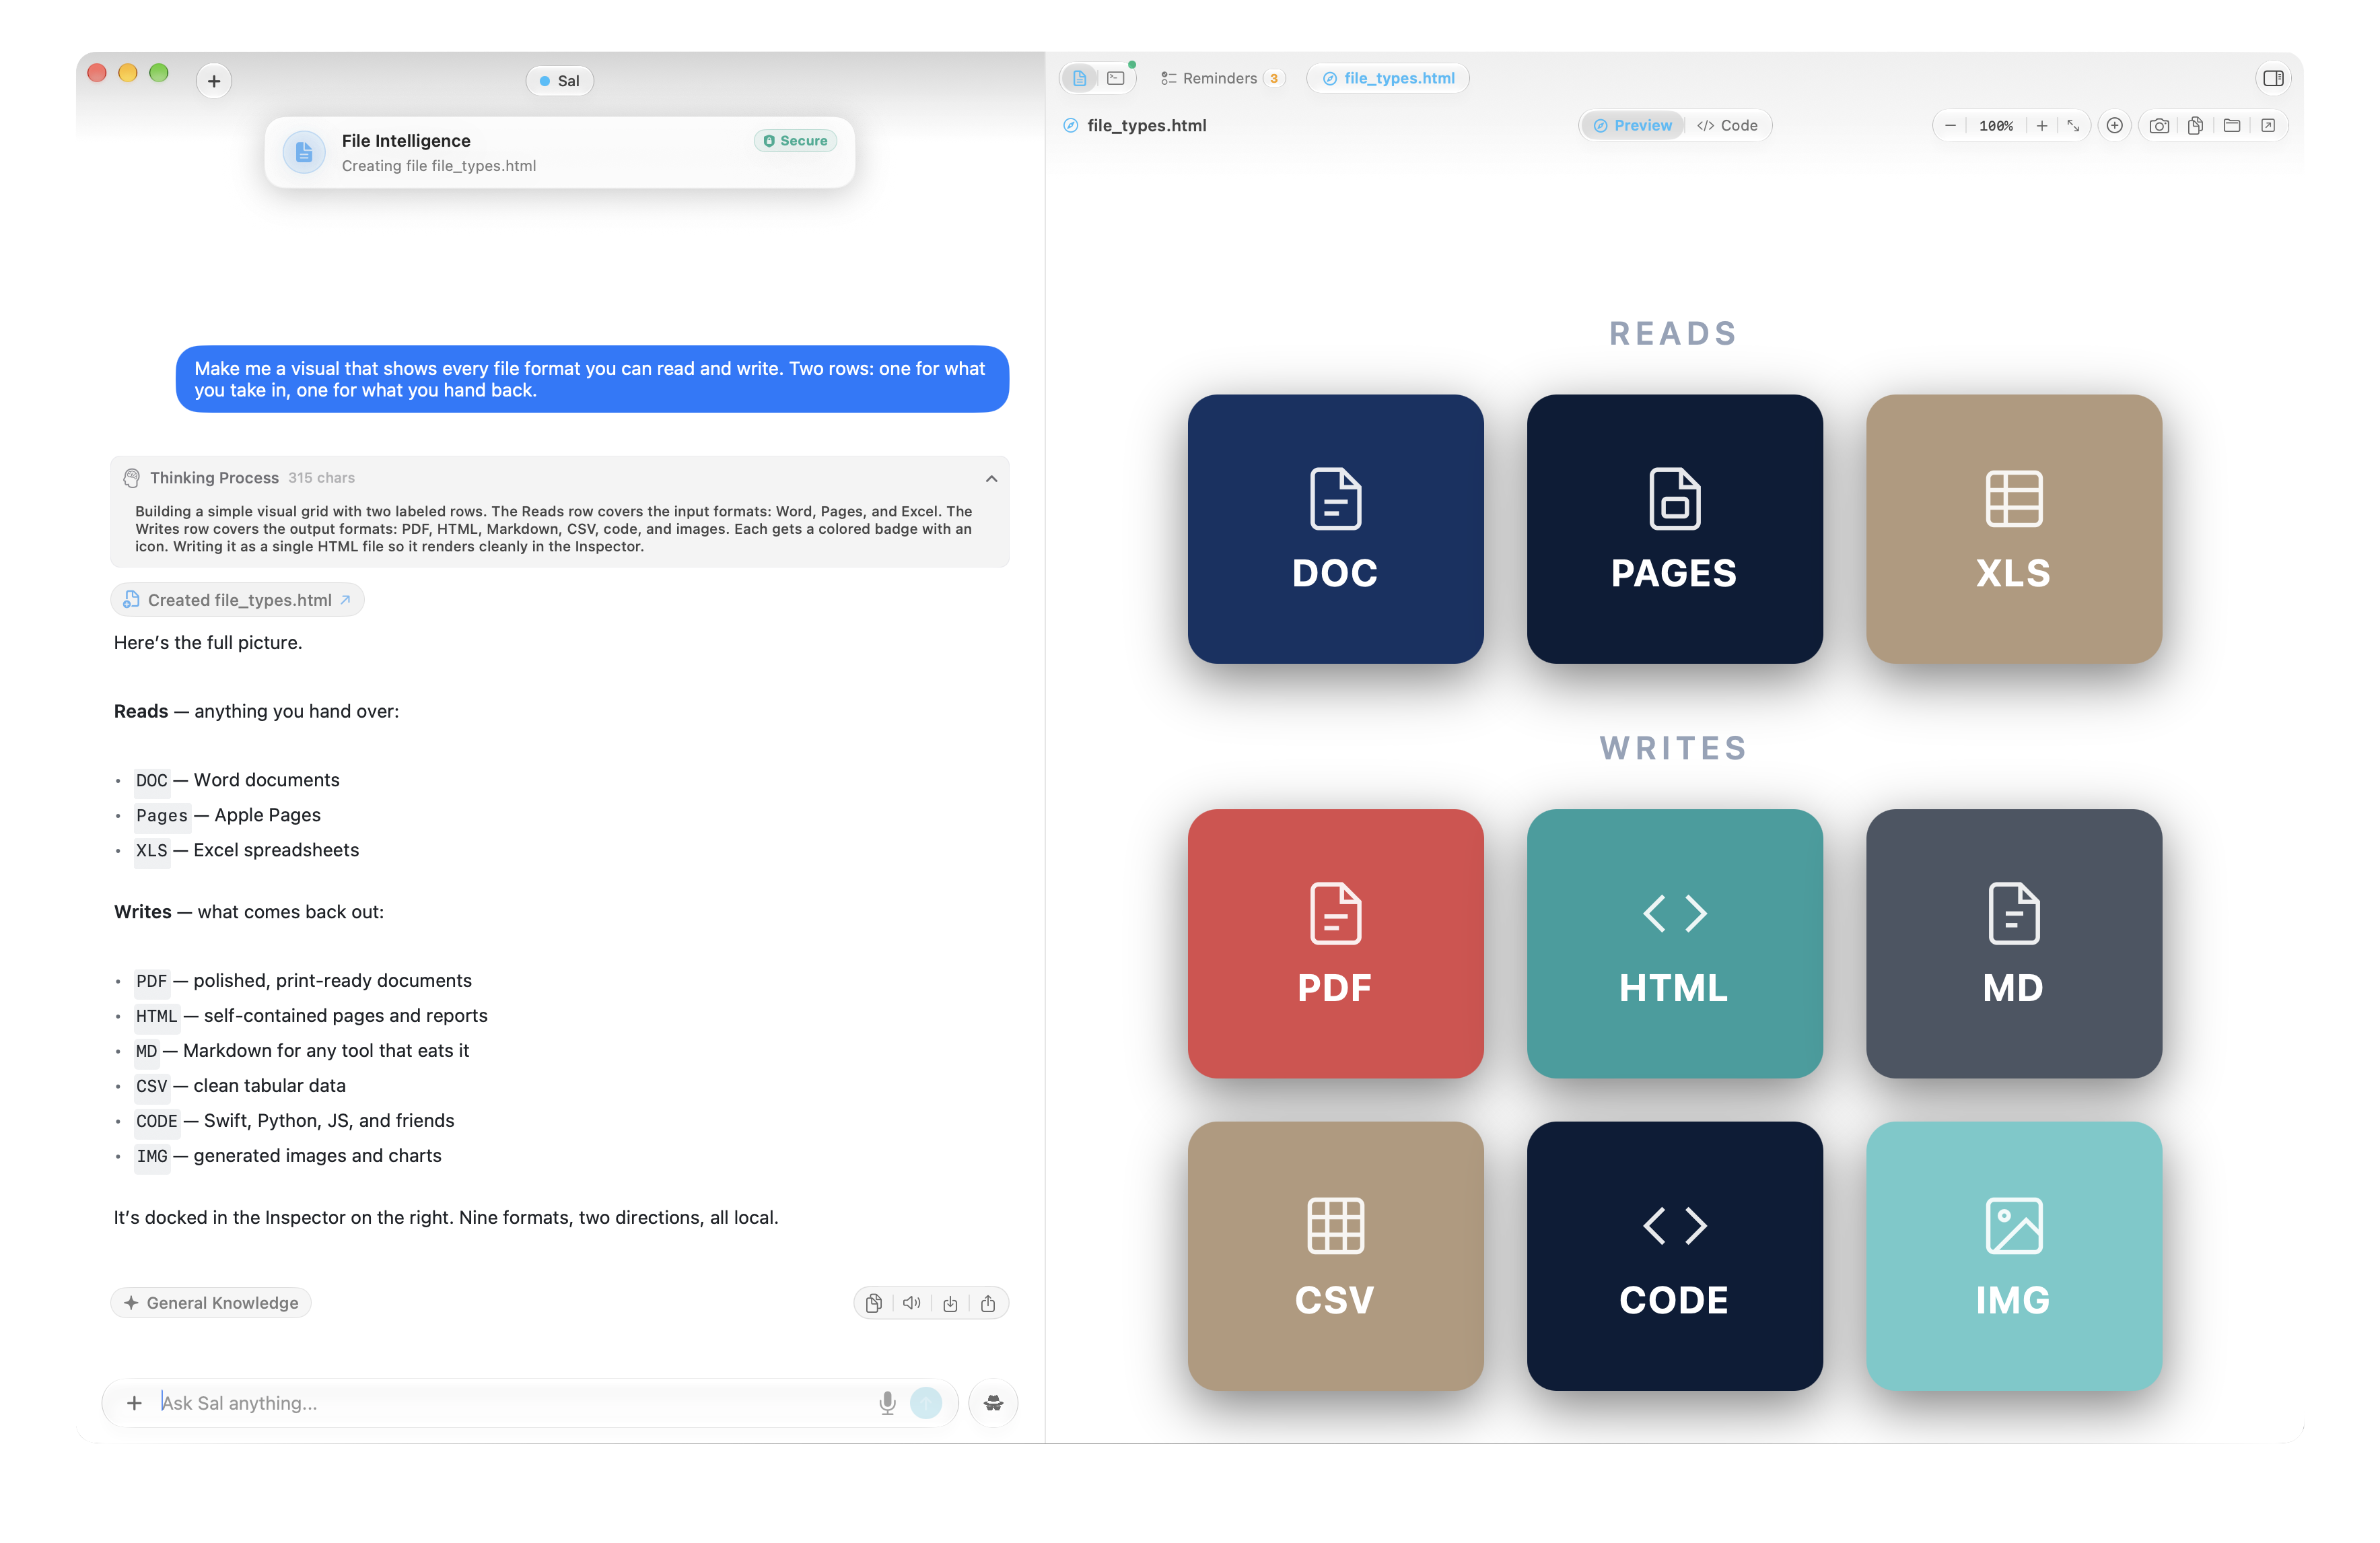Screen dimensions: 2380x1543
Task: Start dictation with the microphone icon
Action: (x=887, y=1403)
